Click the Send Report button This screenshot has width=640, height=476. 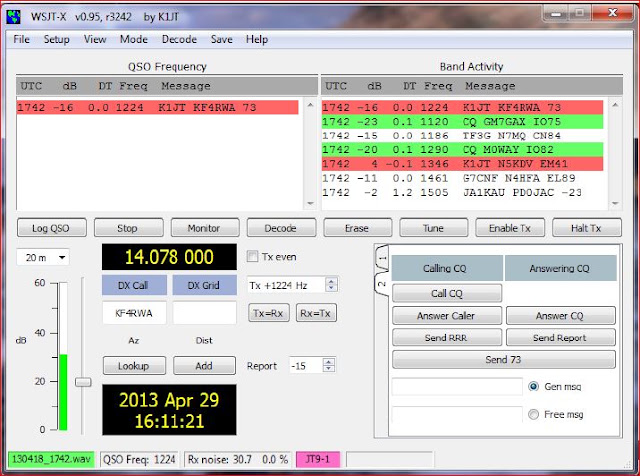tap(560, 338)
